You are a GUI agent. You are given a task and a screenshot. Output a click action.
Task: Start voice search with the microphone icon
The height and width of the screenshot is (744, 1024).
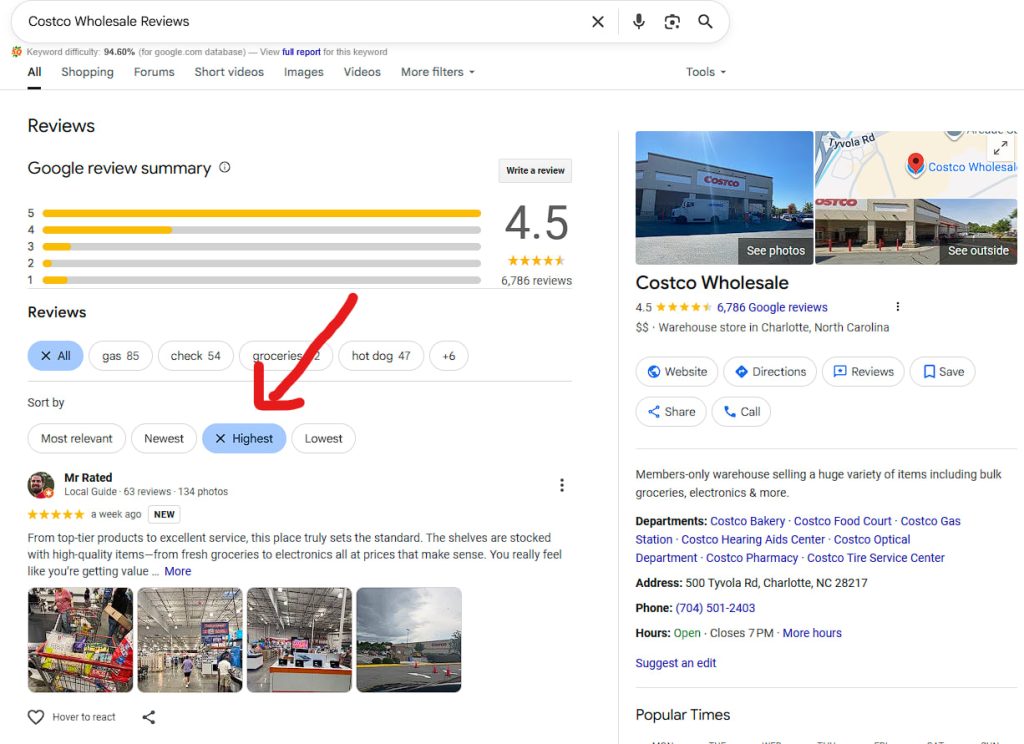[639, 22]
